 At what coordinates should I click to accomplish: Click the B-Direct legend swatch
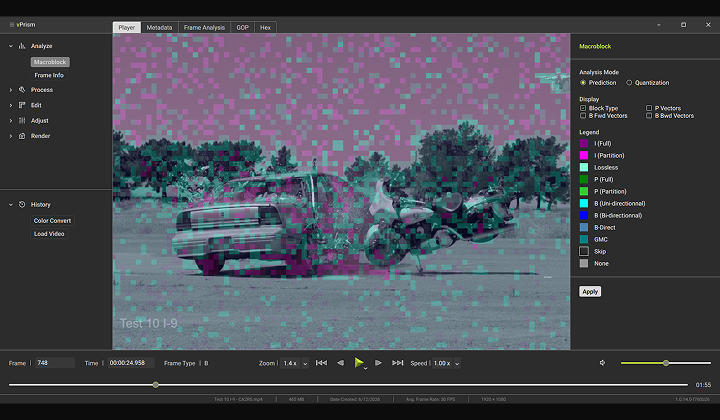[584, 227]
